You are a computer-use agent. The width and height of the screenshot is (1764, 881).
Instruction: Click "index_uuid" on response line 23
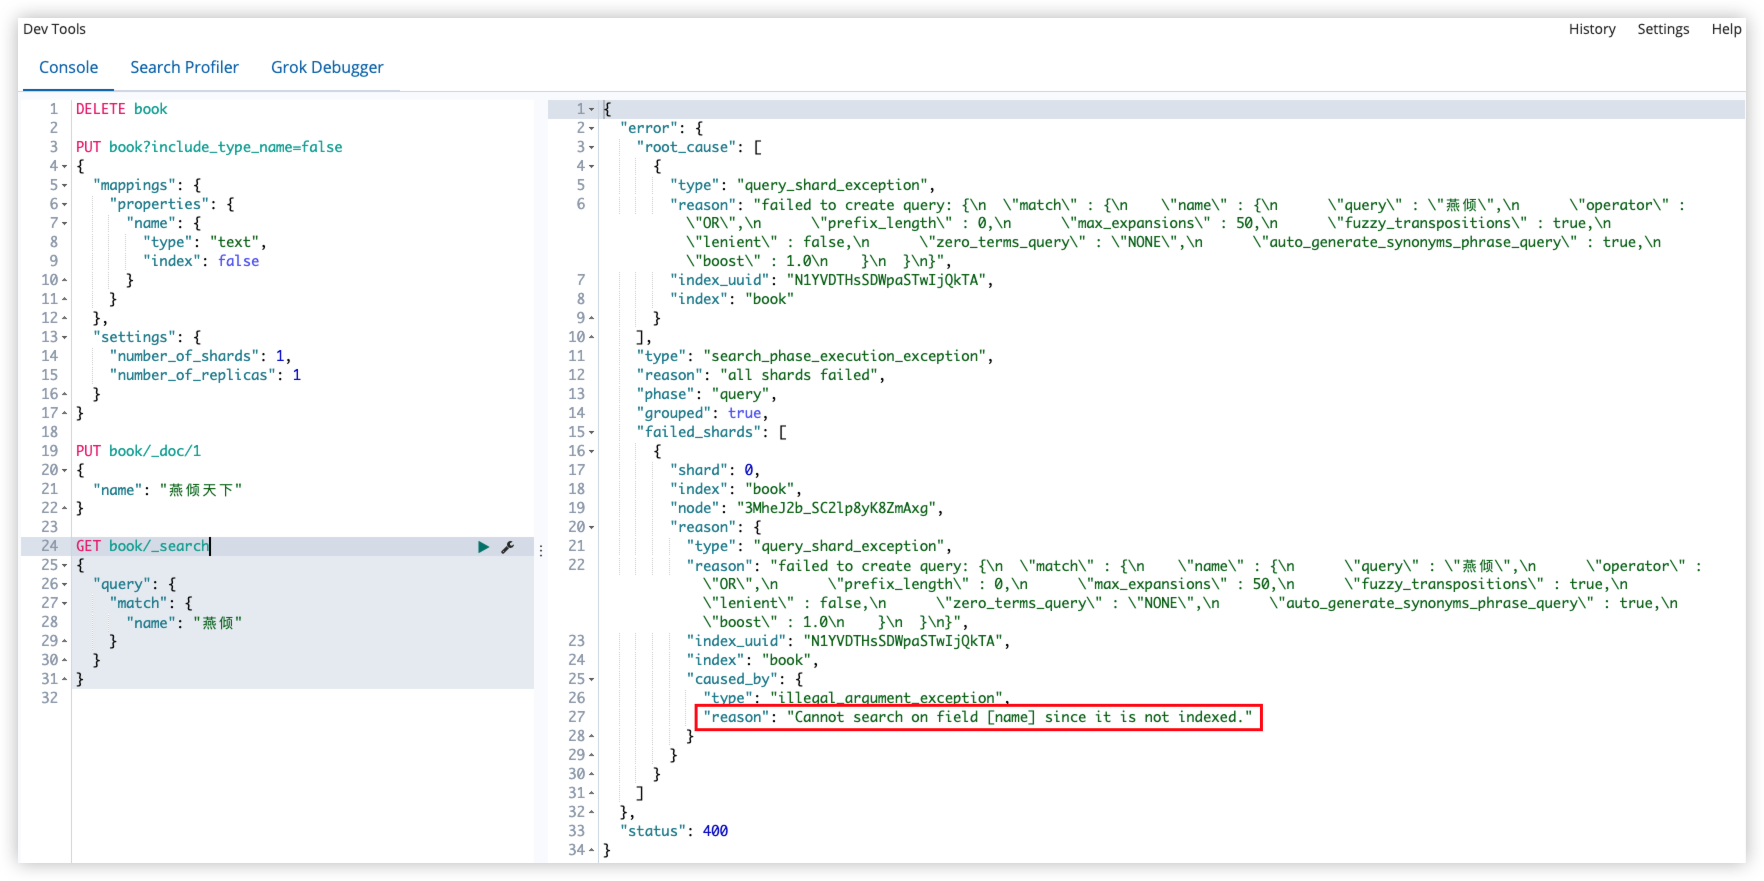849,641
